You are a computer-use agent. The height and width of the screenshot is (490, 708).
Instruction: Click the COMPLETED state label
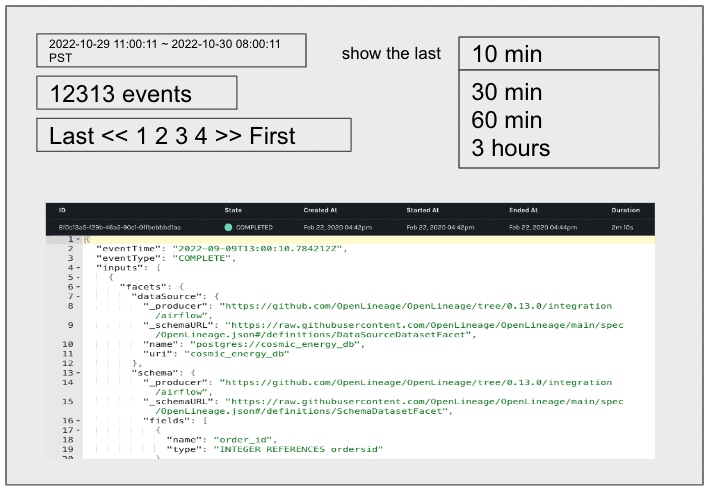254,227
